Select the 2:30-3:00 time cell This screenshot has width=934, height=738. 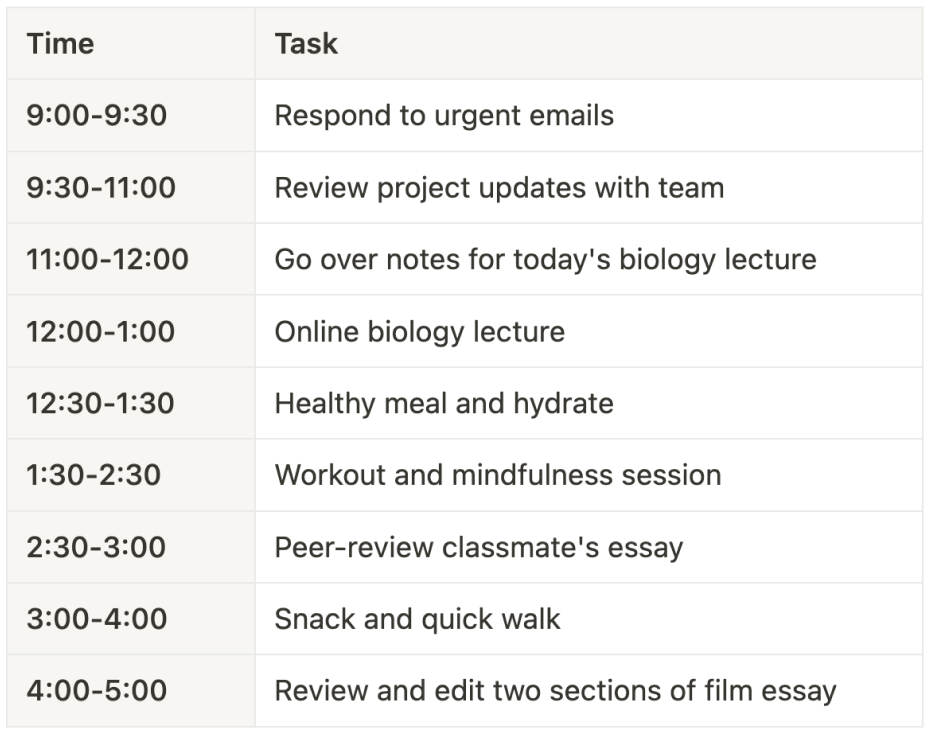pos(96,547)
